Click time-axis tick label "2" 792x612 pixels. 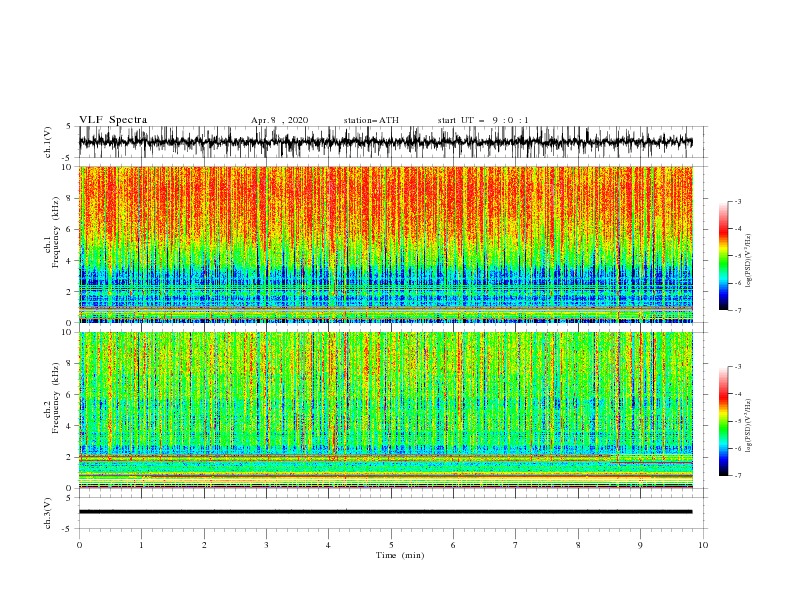click(x=204, y=545)
